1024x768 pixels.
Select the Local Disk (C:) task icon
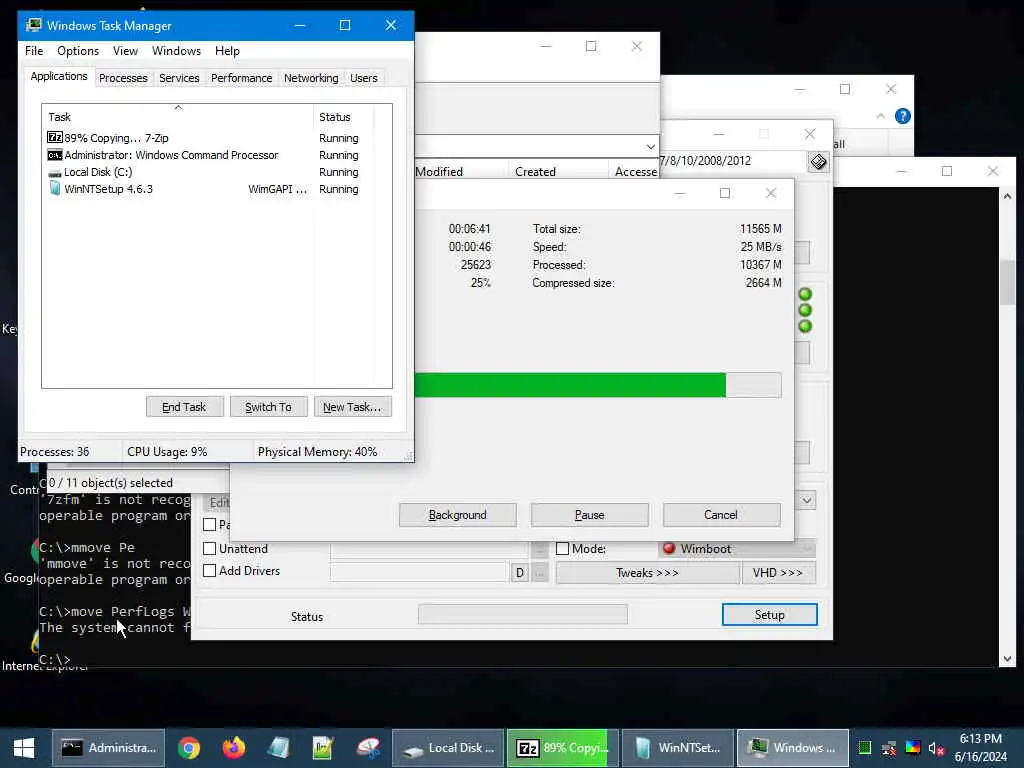pos(55,172)
